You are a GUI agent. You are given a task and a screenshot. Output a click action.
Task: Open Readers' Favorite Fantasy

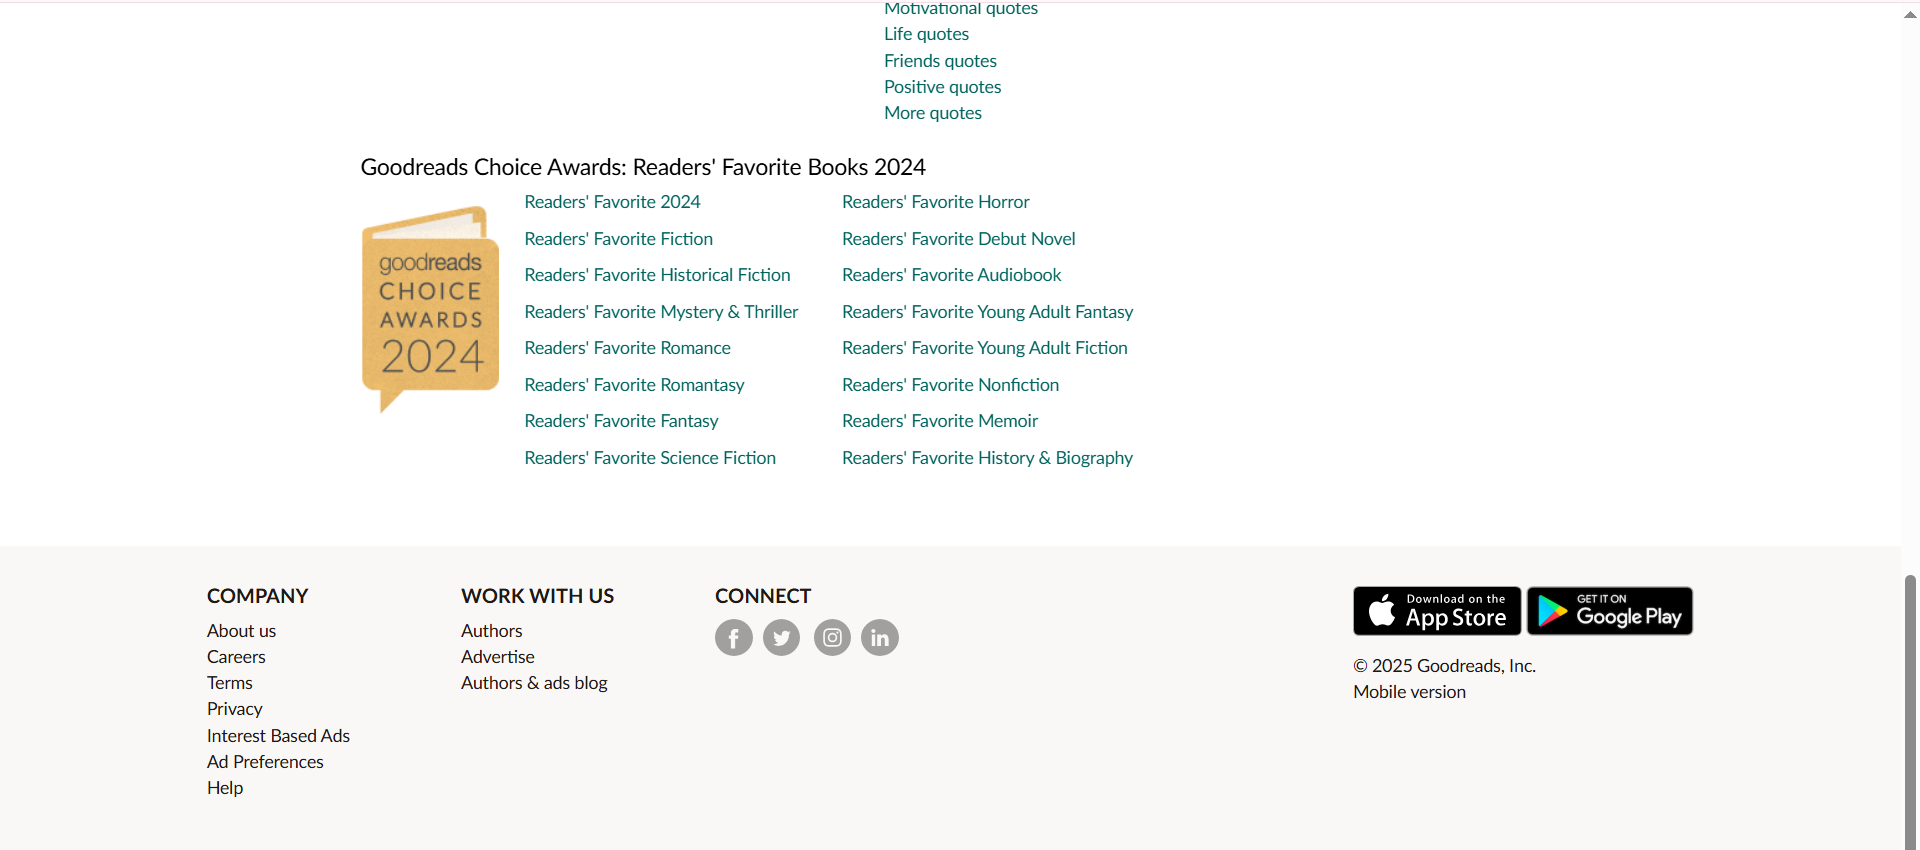621,421
